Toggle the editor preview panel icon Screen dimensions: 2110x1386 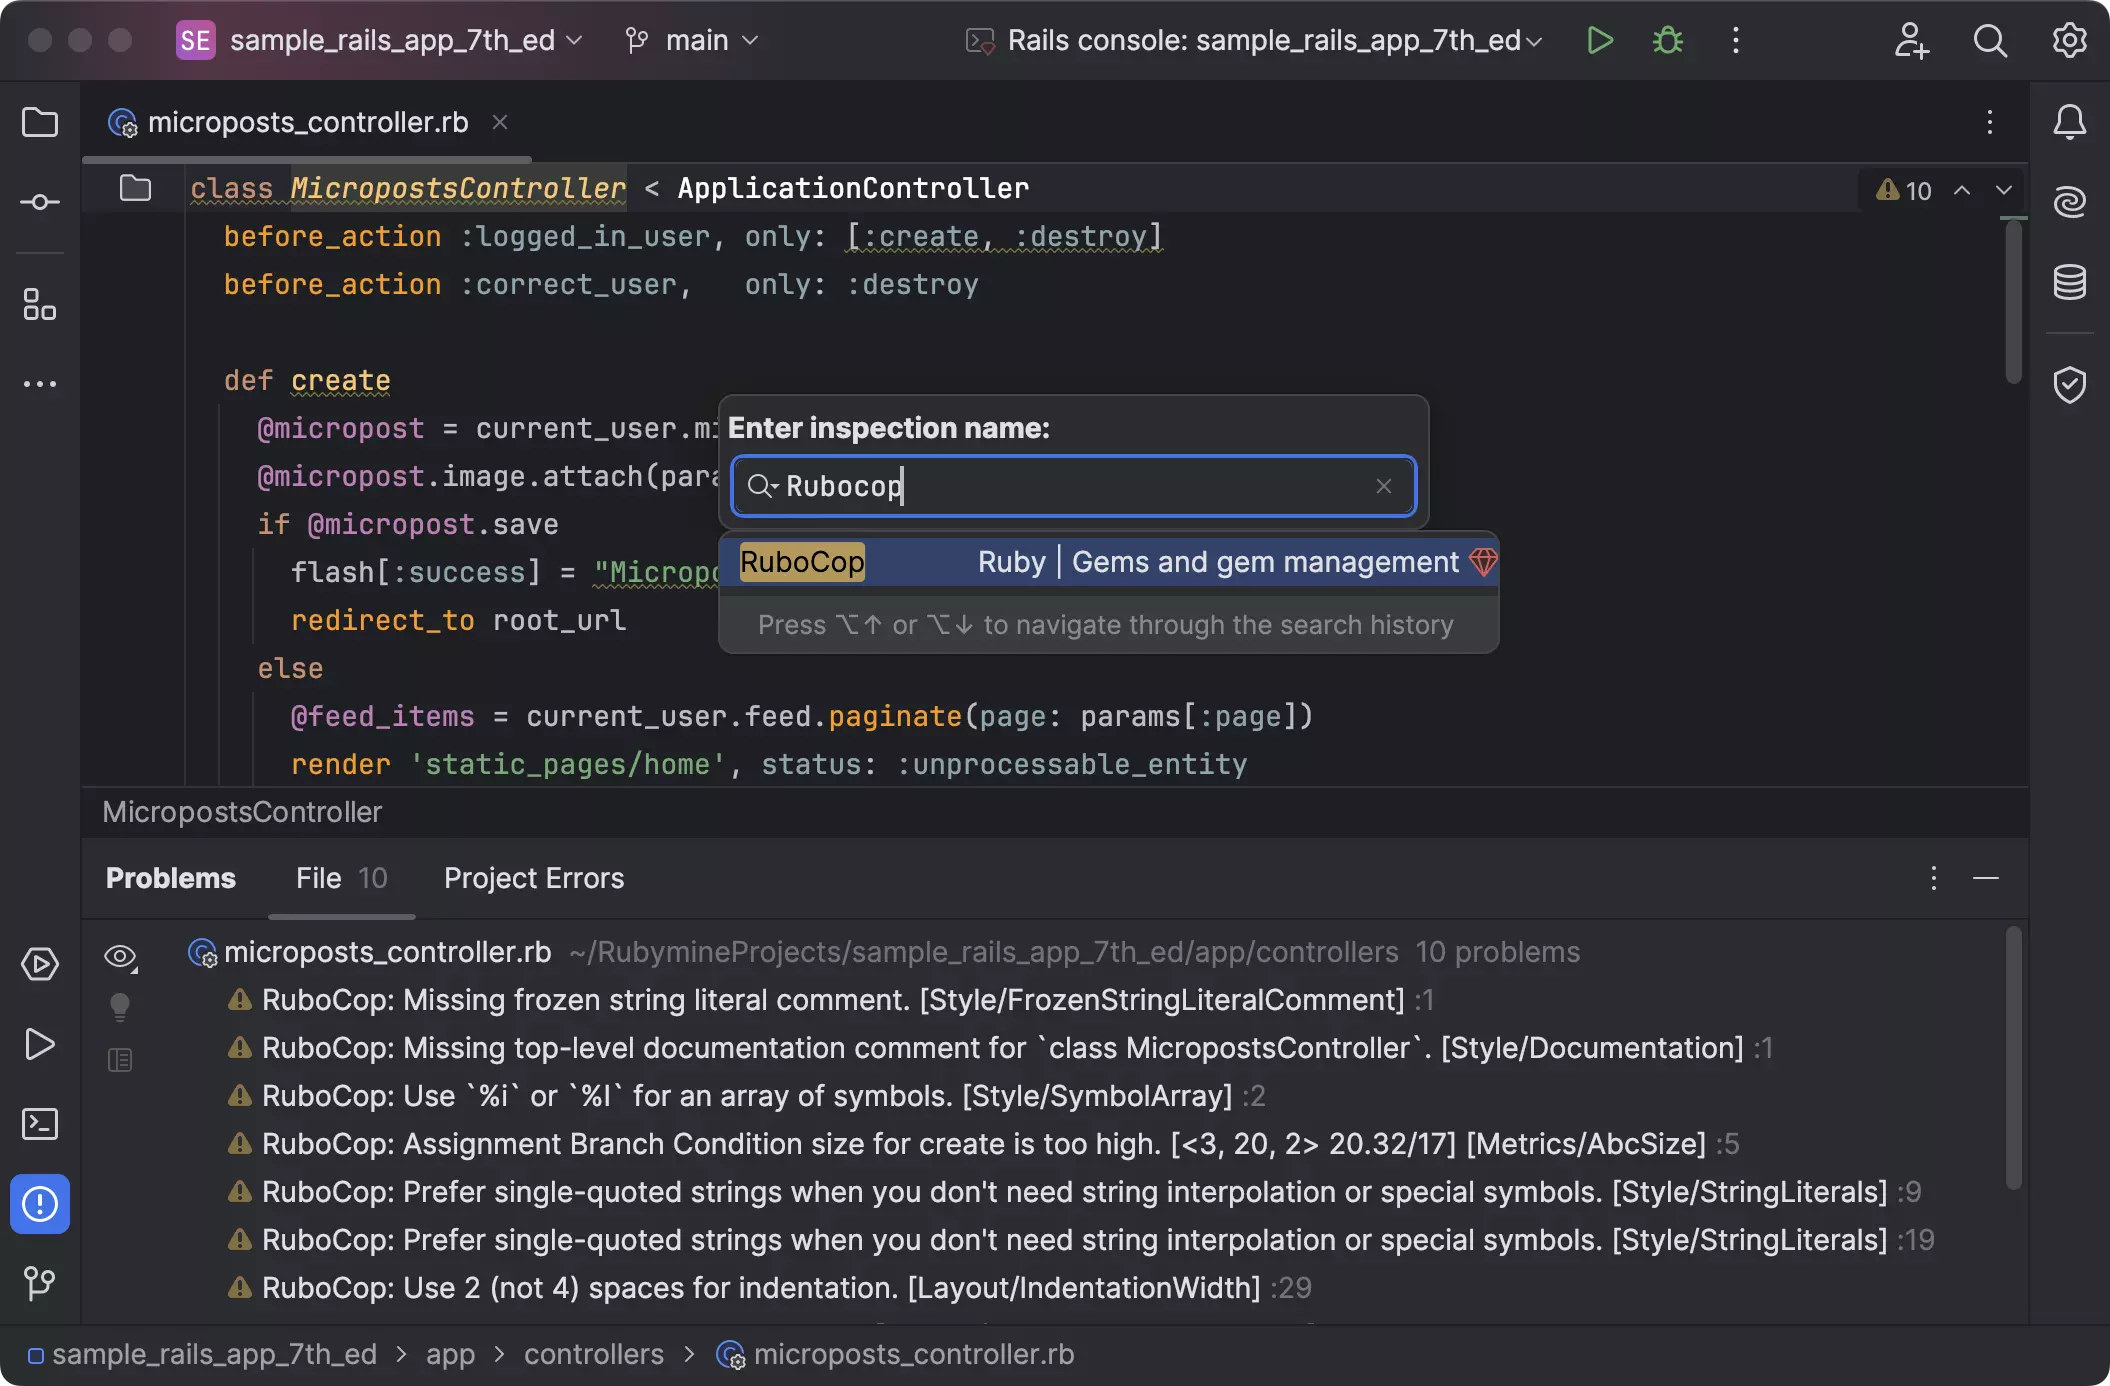click(x=120, y=1060)
